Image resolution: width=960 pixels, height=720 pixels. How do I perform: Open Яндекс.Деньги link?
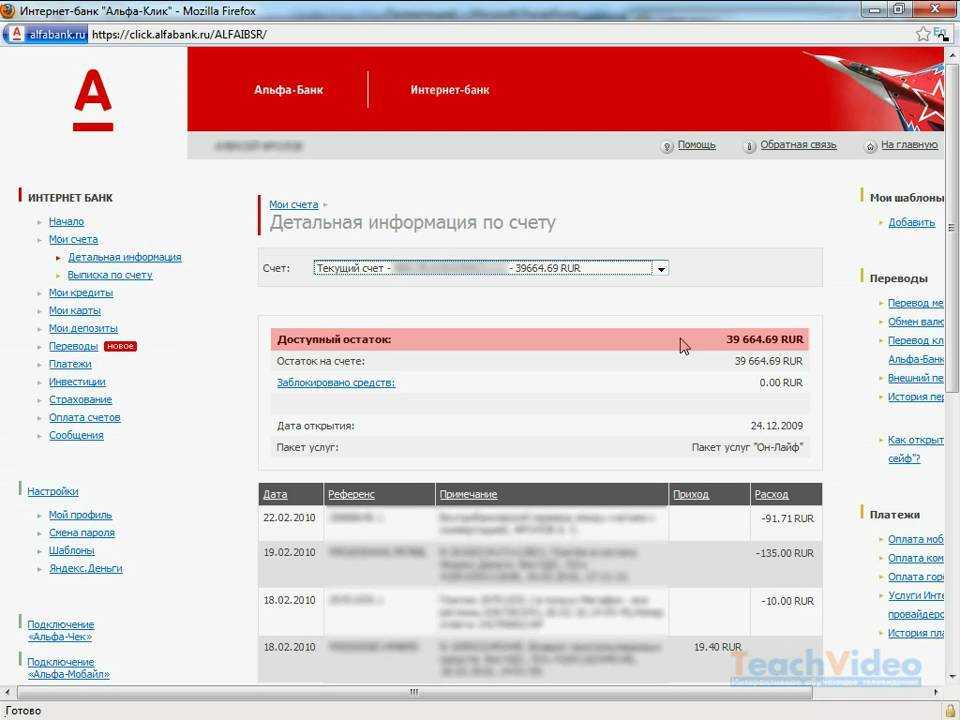pos(86,568)
